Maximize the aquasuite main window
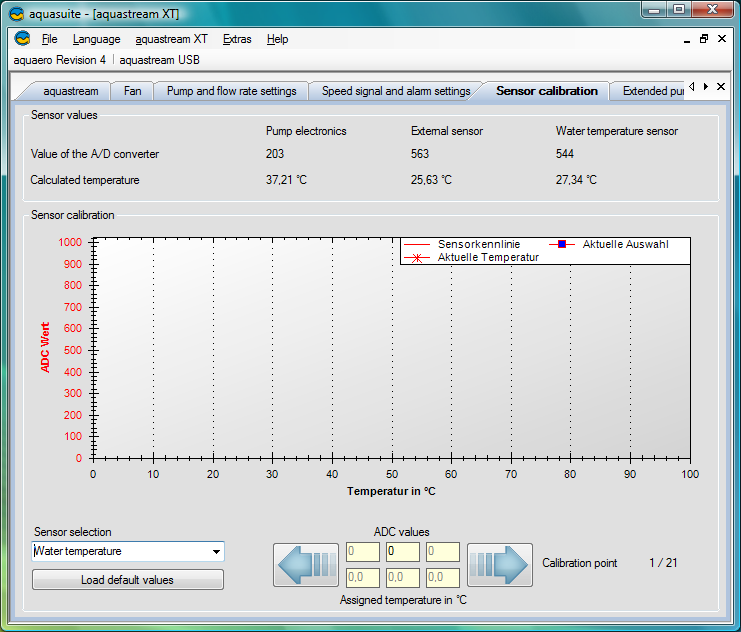Image resolution: width=741 pixels, height=632 pixels. 679,9
